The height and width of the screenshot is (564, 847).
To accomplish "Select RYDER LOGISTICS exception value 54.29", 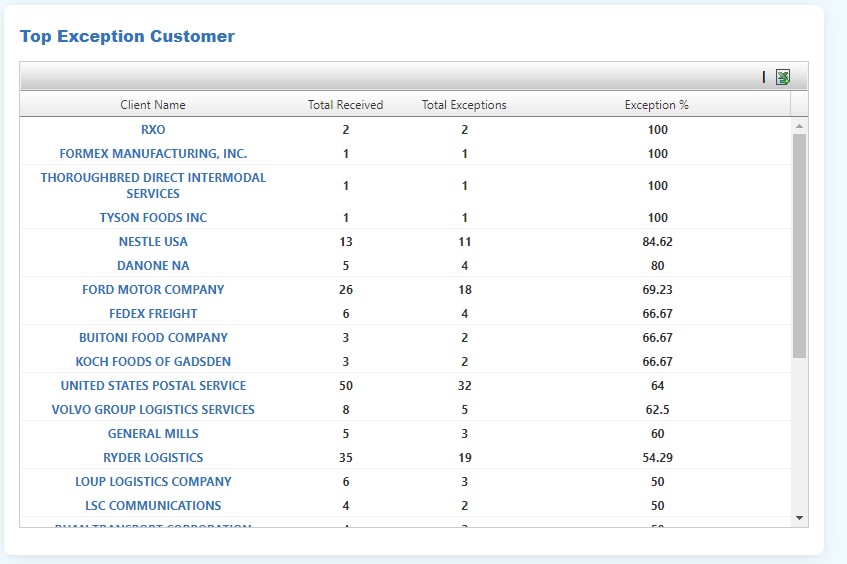I will pos(657,458).
